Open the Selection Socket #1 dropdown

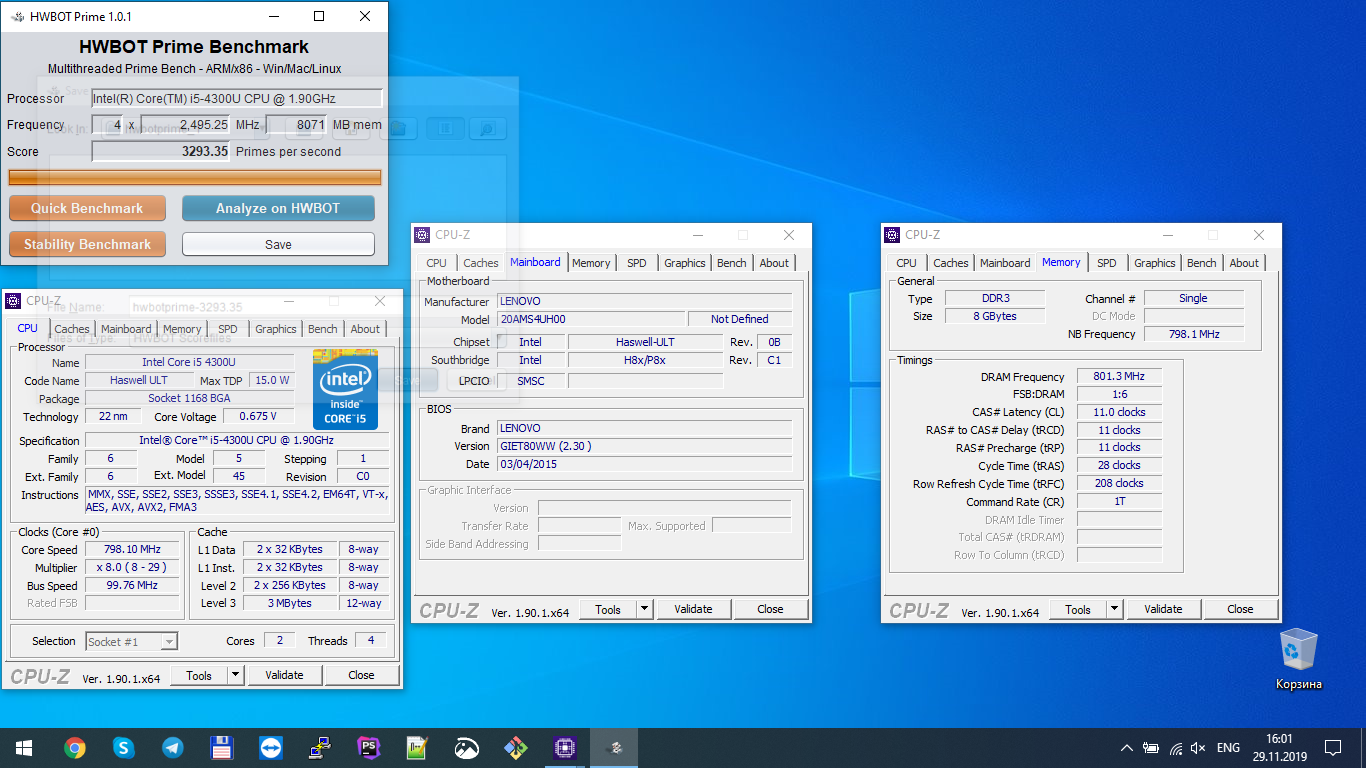click(131, 641)
